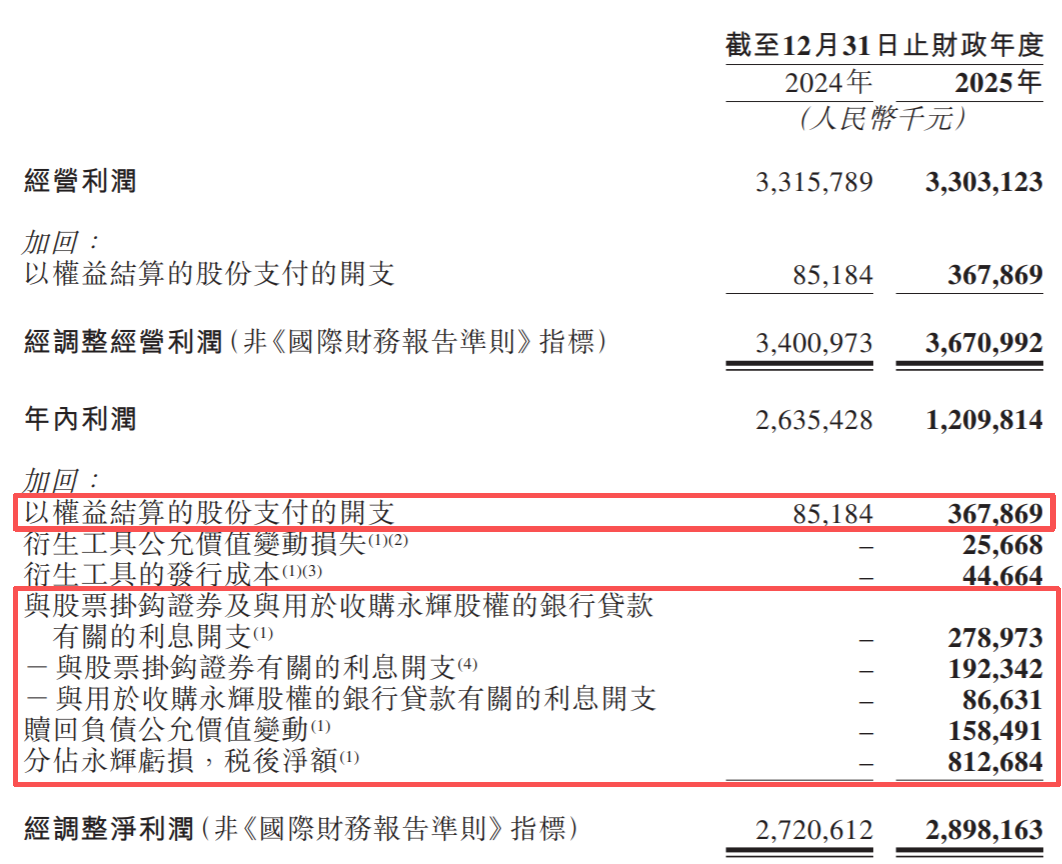1062x864 pixels.
Task: Click the 812,684 value for 分佔永輝虧損
Action: (995, 762)
